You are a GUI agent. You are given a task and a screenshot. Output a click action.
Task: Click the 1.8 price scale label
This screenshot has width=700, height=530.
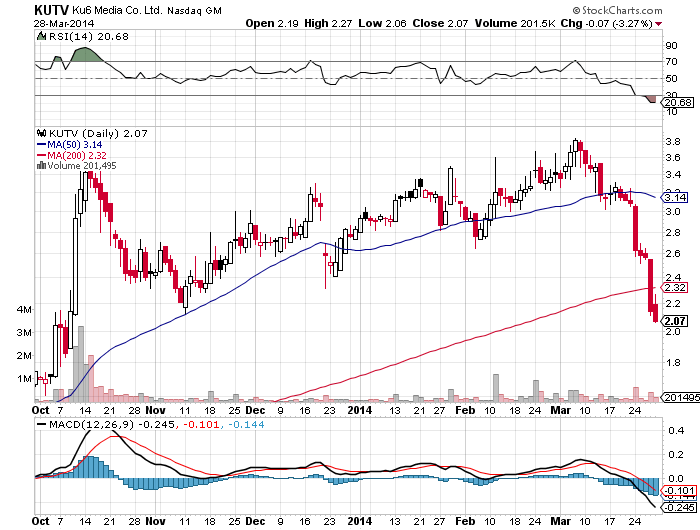click(673, 362)
